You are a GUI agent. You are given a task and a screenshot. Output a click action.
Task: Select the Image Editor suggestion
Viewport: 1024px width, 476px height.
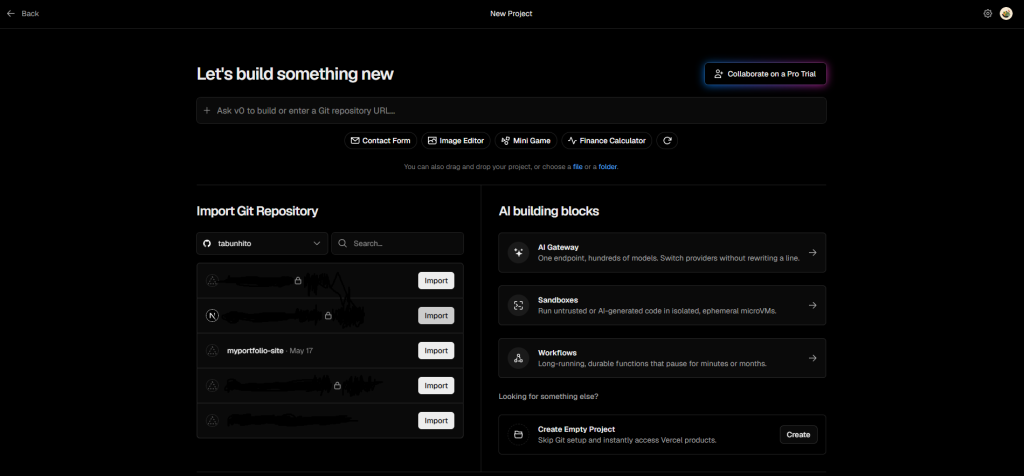[456, 140]
